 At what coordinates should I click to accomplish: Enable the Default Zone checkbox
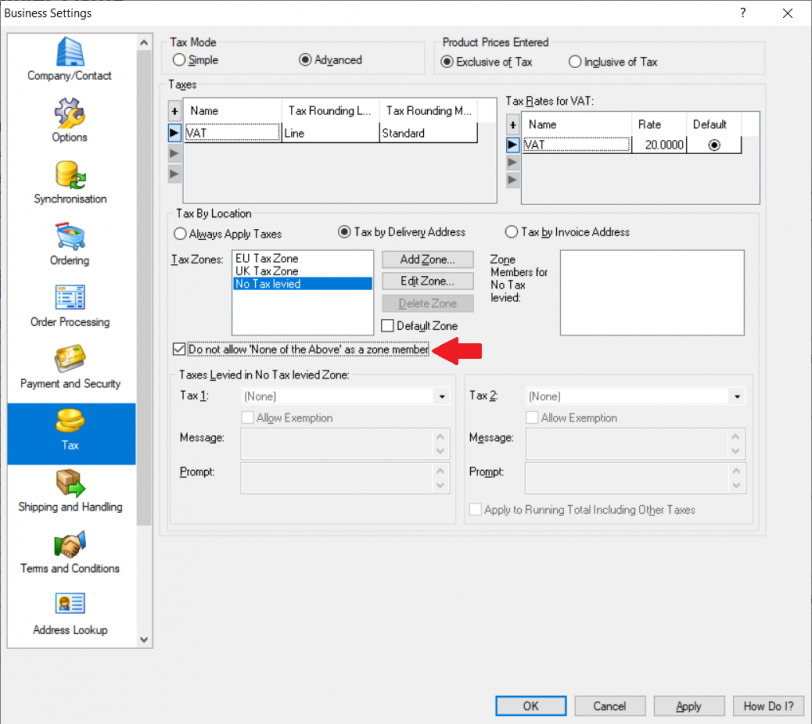coord(388,326)
